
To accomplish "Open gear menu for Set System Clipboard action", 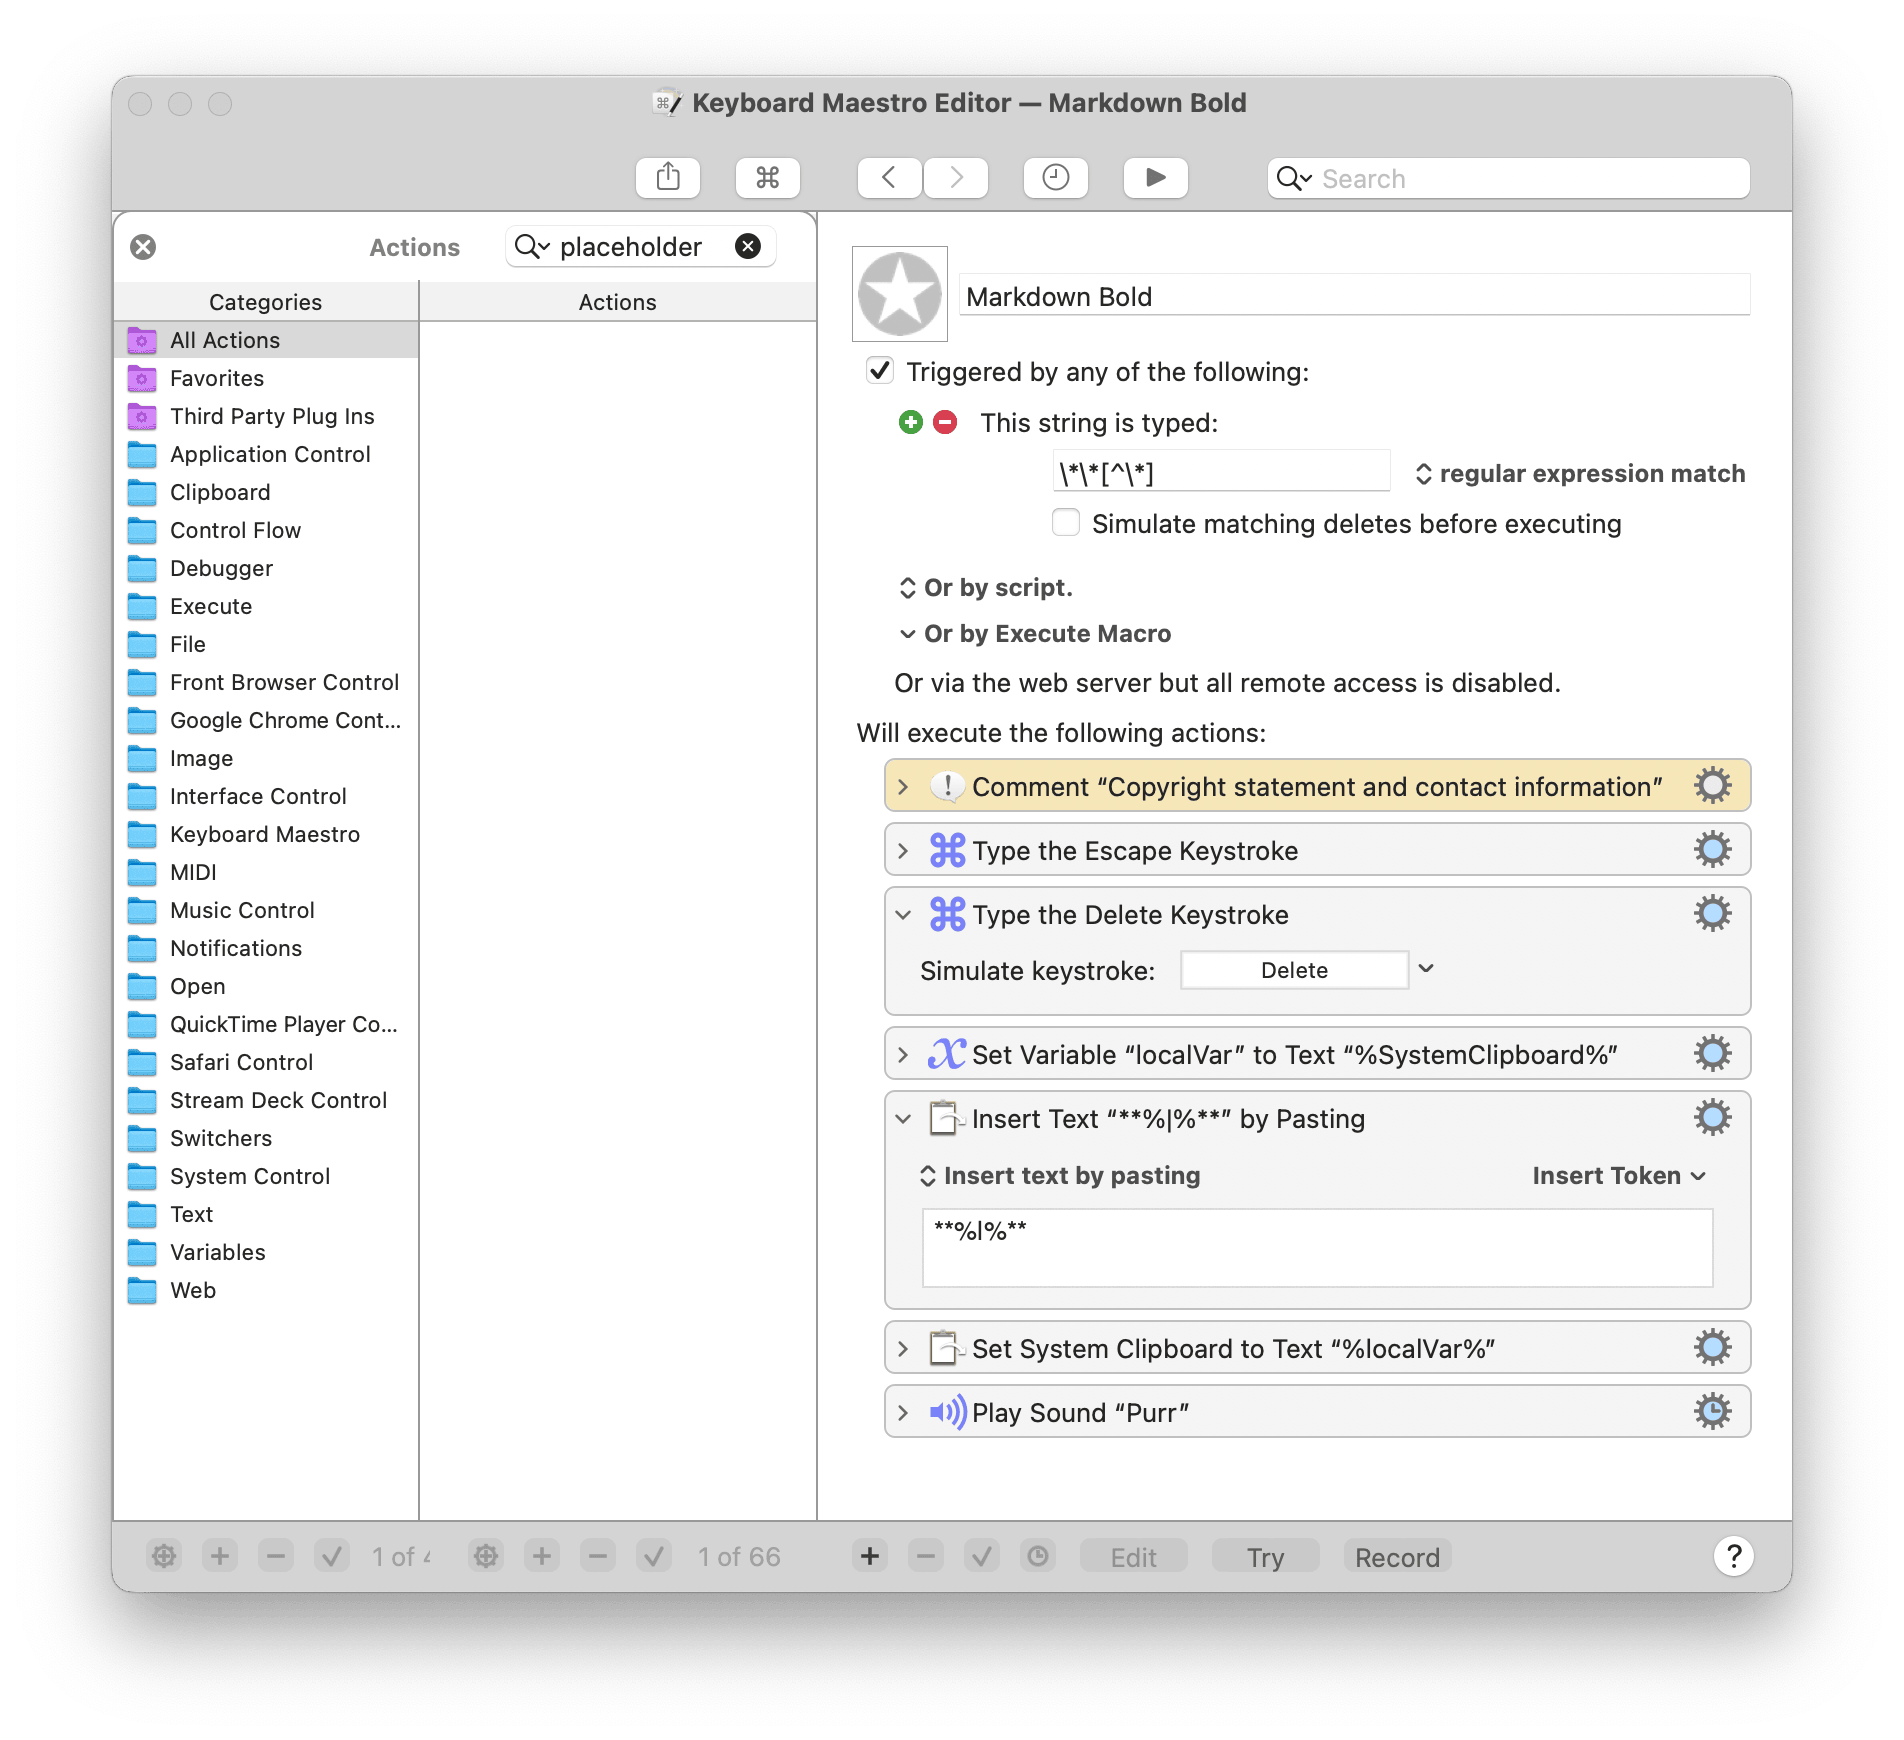I will pyautogui.click(x=1713, y=1348).
